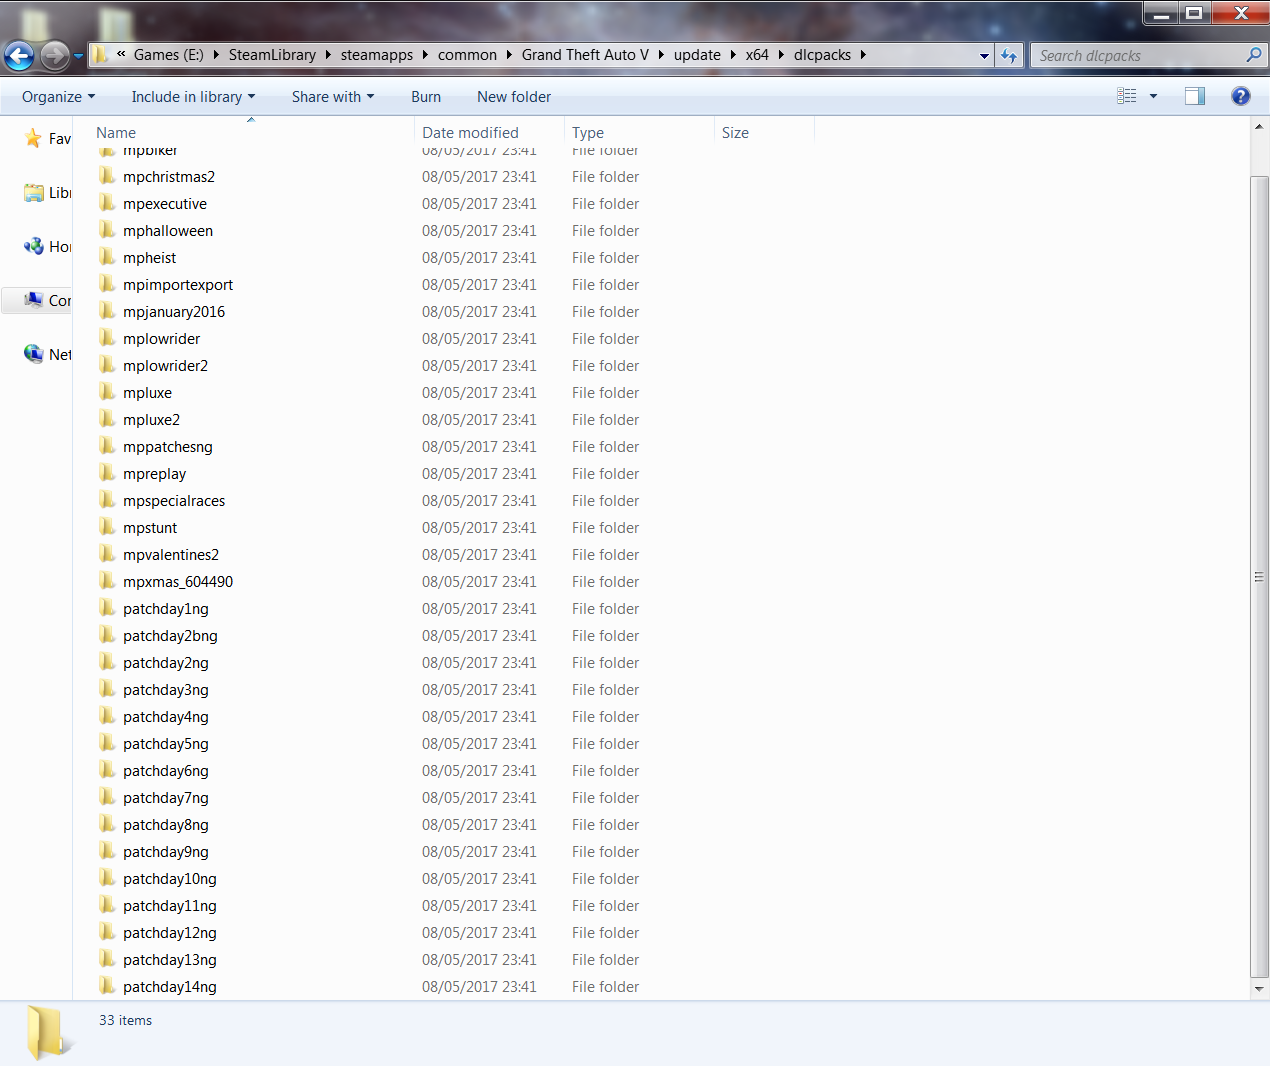The height and width of the screenshot is (1066, 1270).
Task: Open the address bar history dropdown
Action: 984,56
